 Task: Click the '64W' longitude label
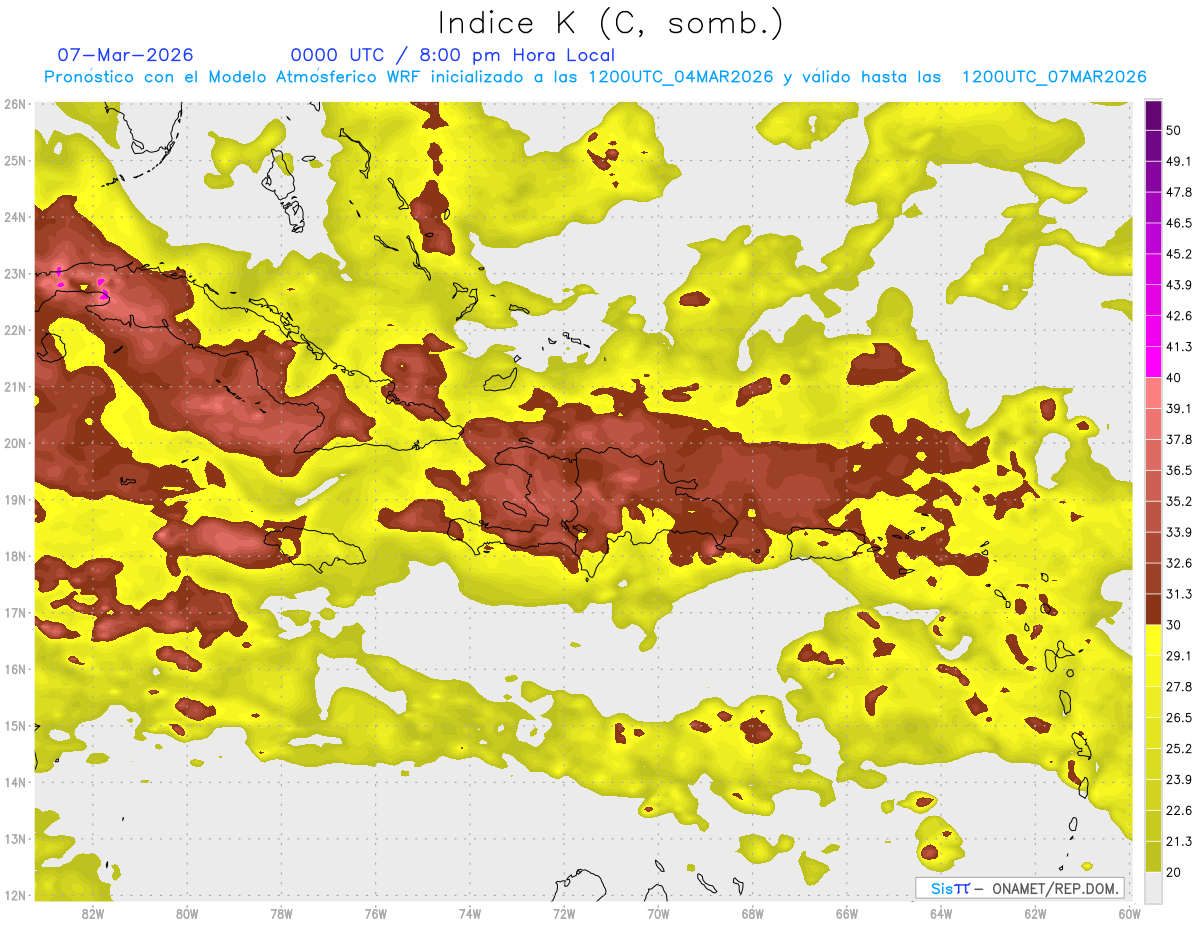(941, 914)
